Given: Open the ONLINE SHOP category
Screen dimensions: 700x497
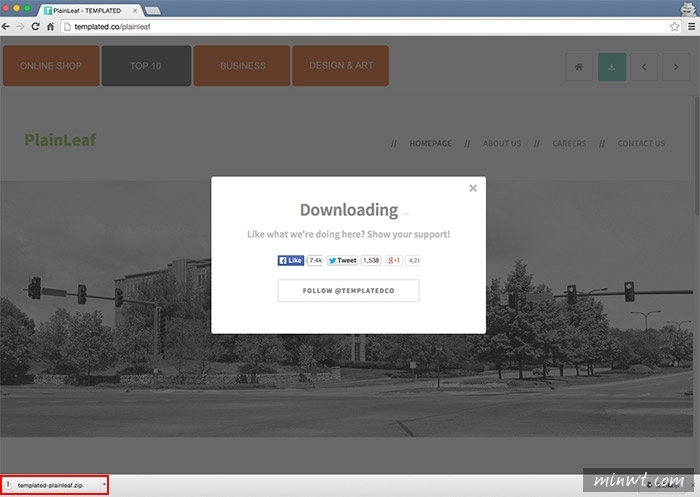Looking at the screenshot, I should pos(51,66).
